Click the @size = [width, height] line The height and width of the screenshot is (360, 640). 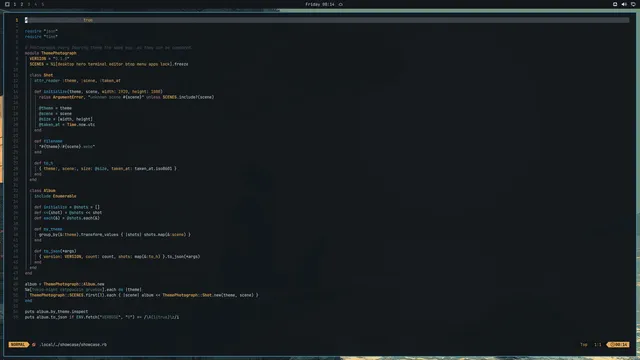pos(66,119)
